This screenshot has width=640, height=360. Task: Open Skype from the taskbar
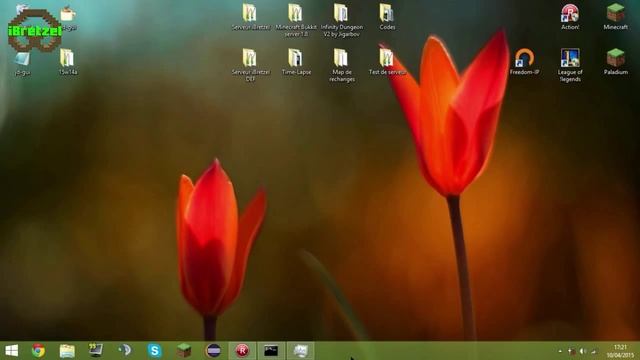coord(155,351)
